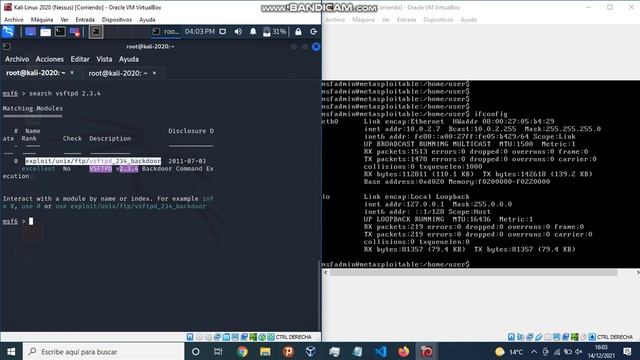This screenshot has height=360, width=640.
Task: Open Máquina menu of Metasploitable VirtualBox window
Action: [363, 20]
